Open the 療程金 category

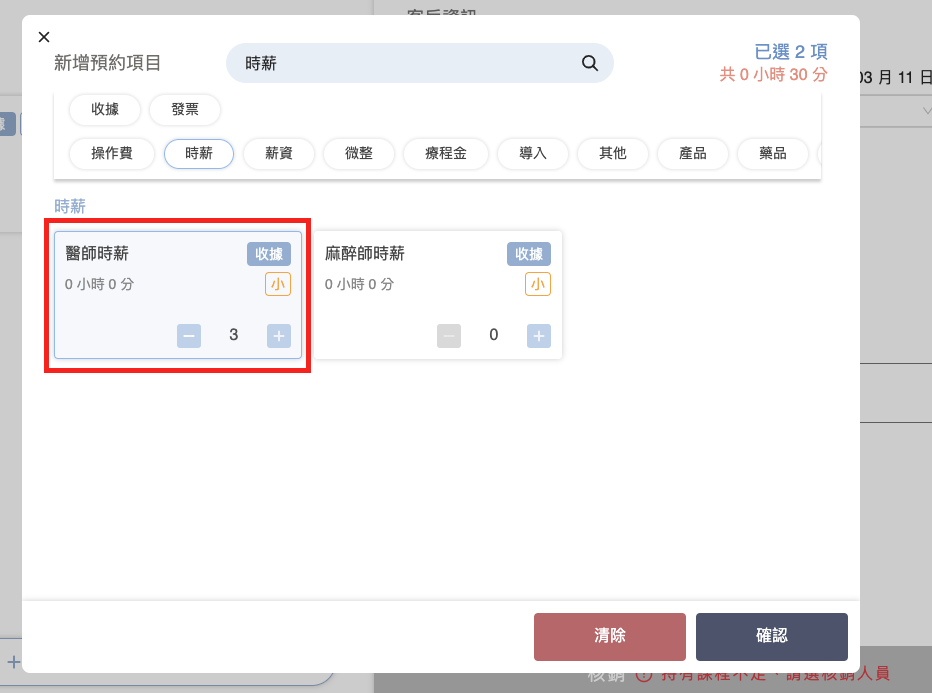446,153
